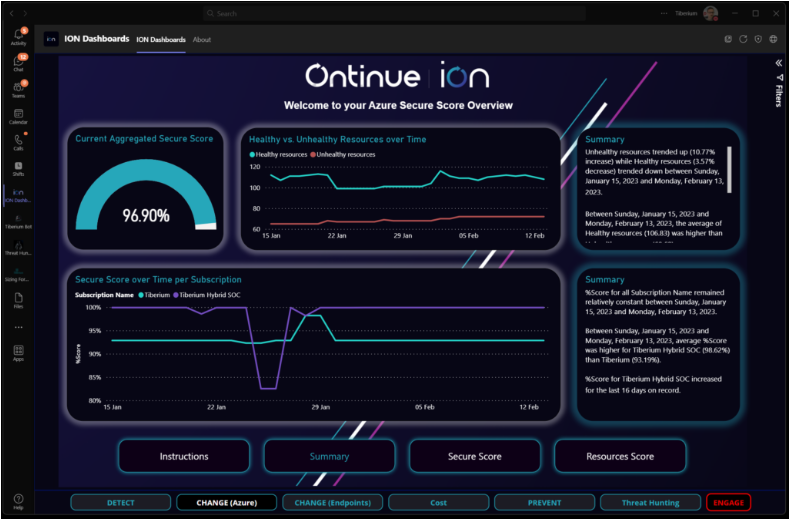Viewport: 791px width, 519px height.
Task: Open Calendar from the sidebar
Action: point(18,117)
